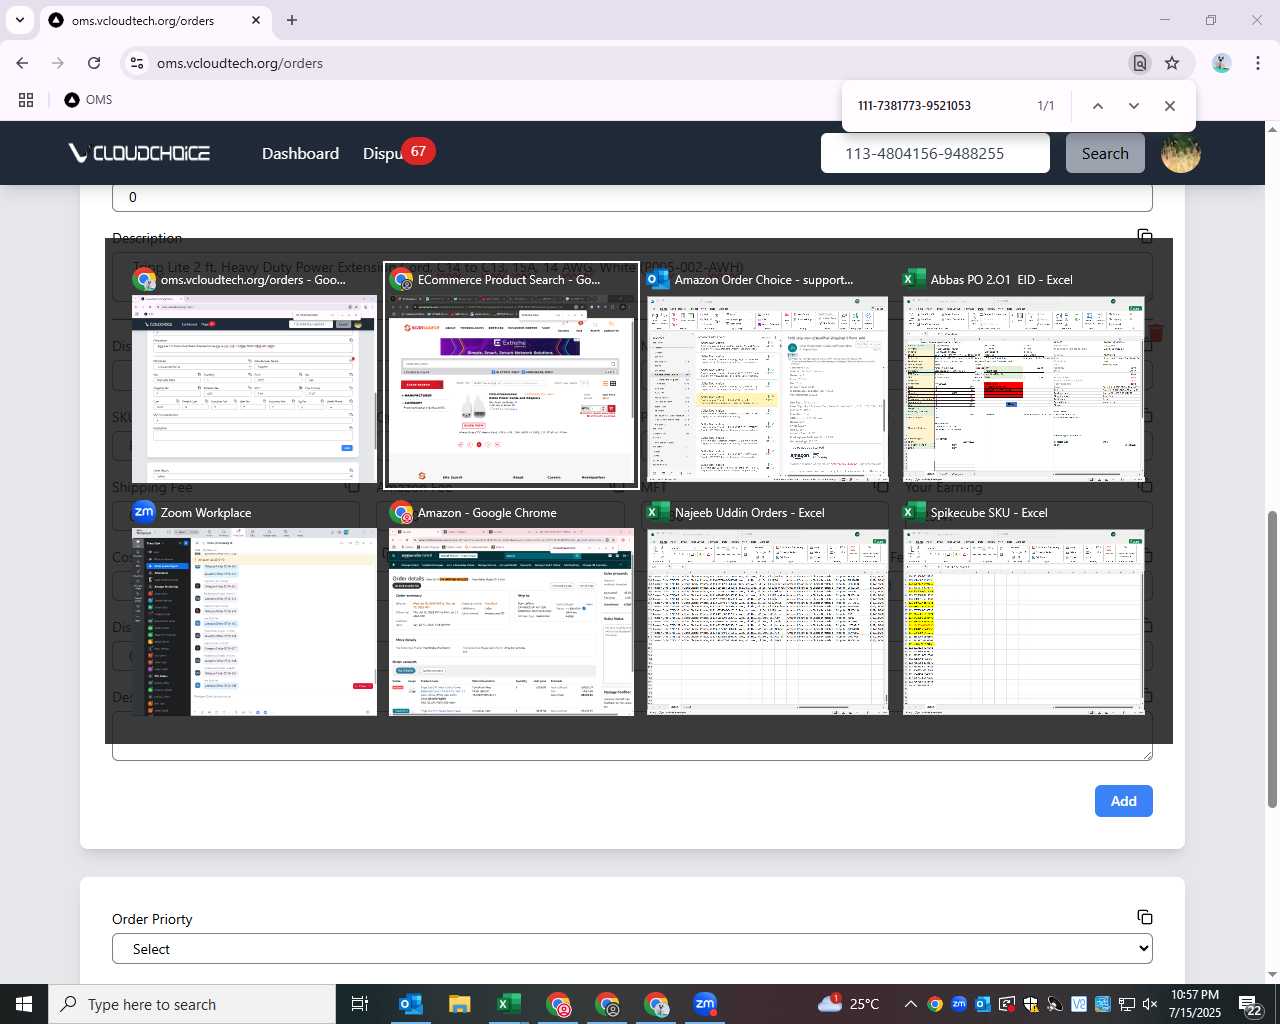
Task: Open the user avatar in OMS header
Action: [1181, 153]
